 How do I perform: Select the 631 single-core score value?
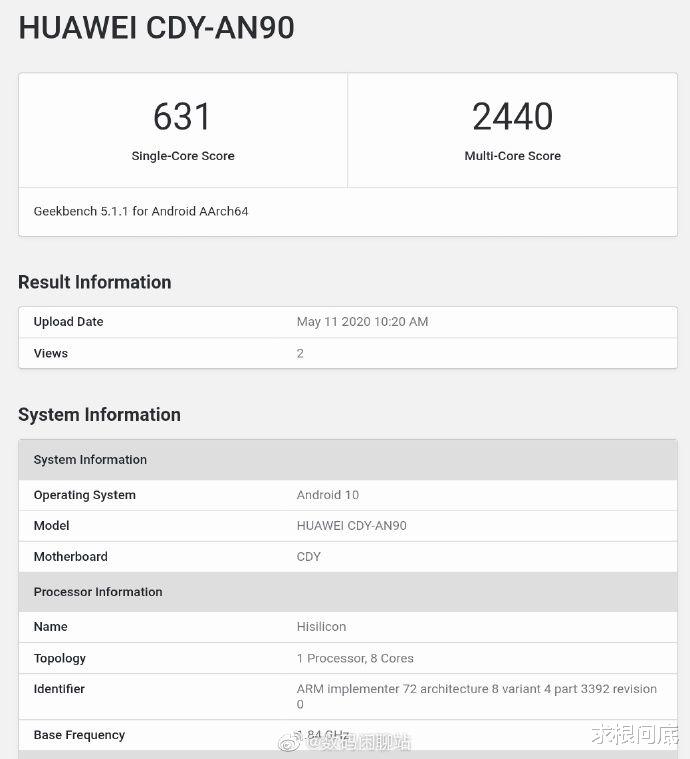(x=182, y=117)
